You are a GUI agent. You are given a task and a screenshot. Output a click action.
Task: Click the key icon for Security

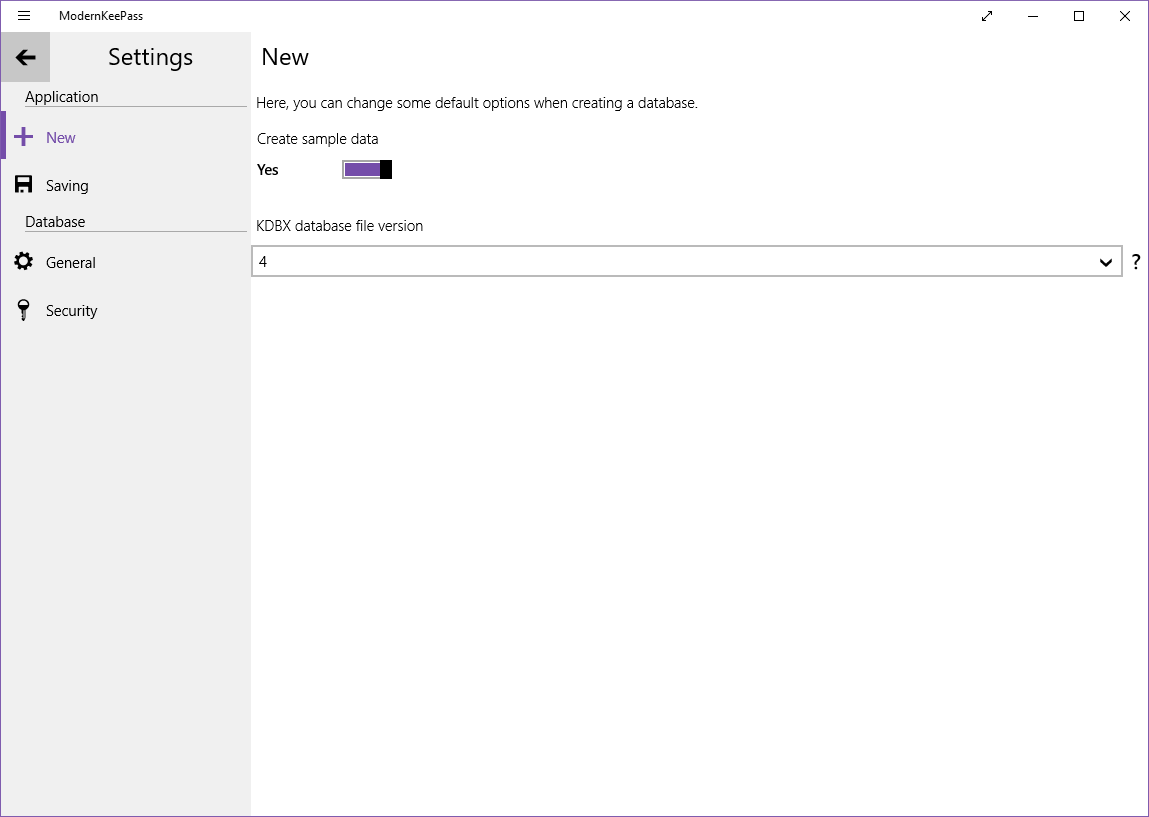pyautogui.click(x=24, y=311)
